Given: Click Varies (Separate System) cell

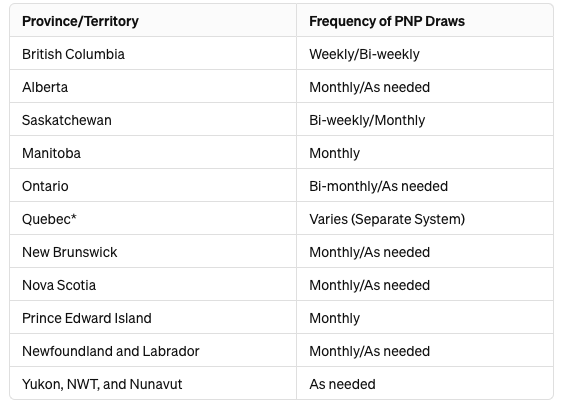Looking at the screenshot, I should (x=387, y=219).
